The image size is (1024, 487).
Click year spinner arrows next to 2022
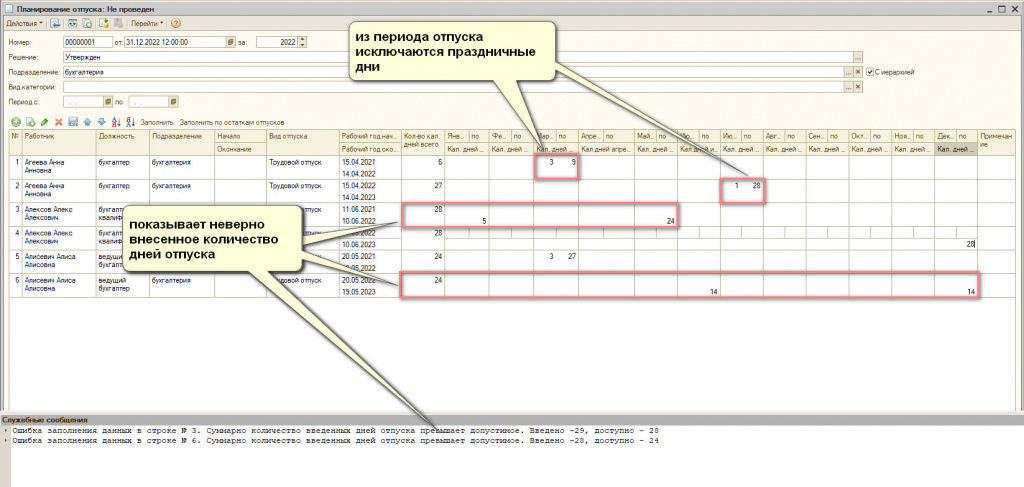point(303,42)
